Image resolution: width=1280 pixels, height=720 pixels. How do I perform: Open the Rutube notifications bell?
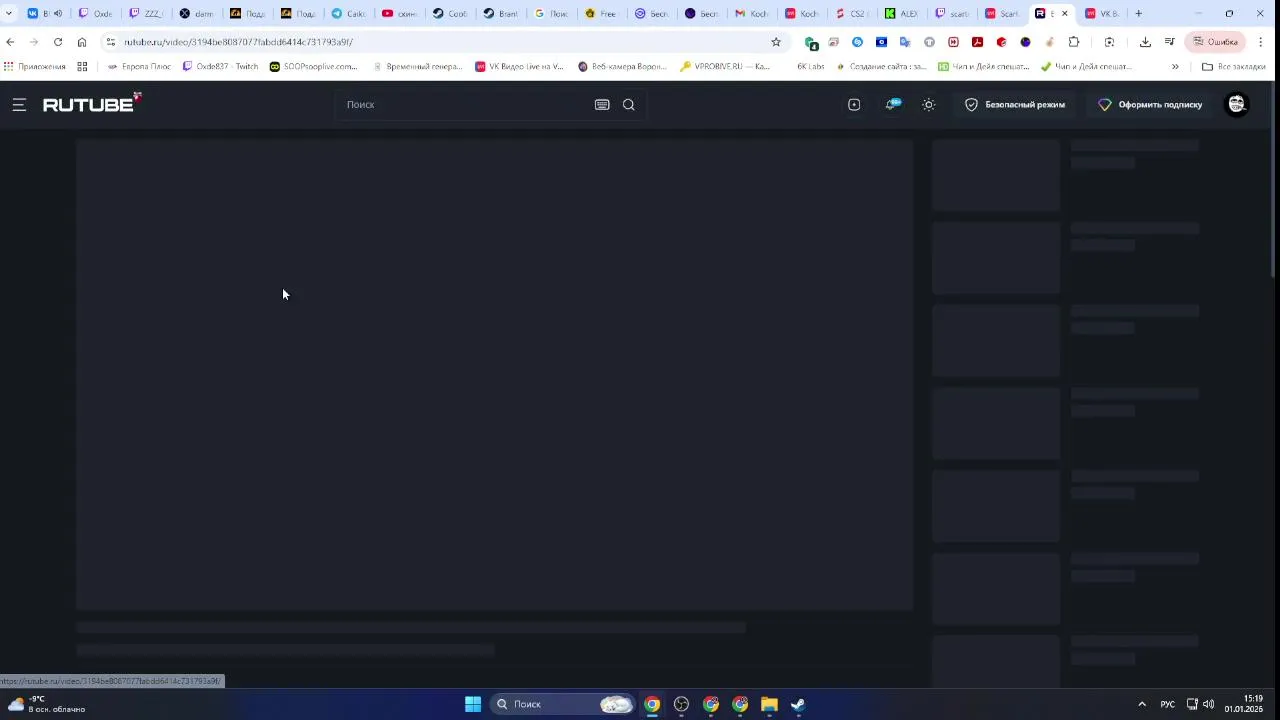point(891,104)
